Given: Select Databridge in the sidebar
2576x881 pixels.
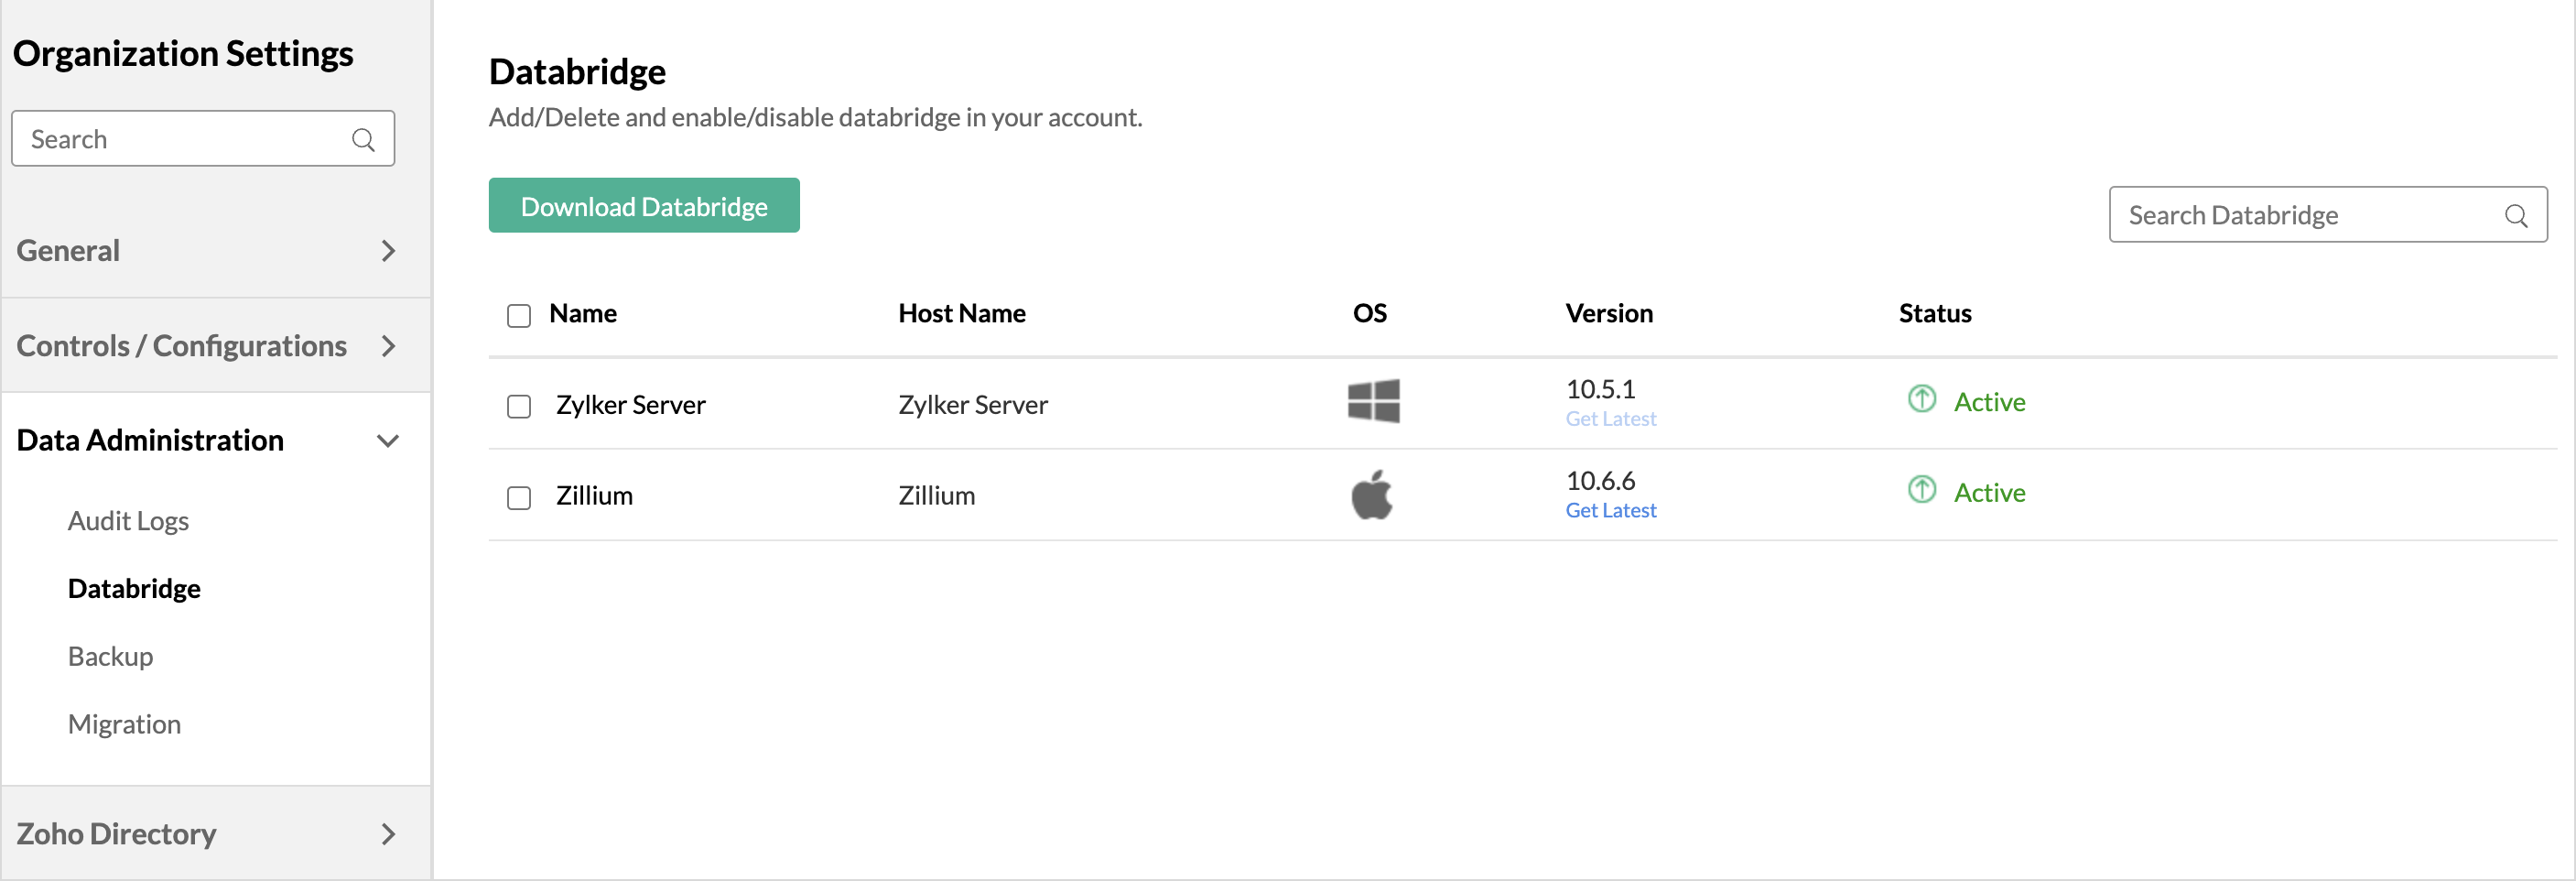Looking at the screenshot, I should (x=134, y=588).
